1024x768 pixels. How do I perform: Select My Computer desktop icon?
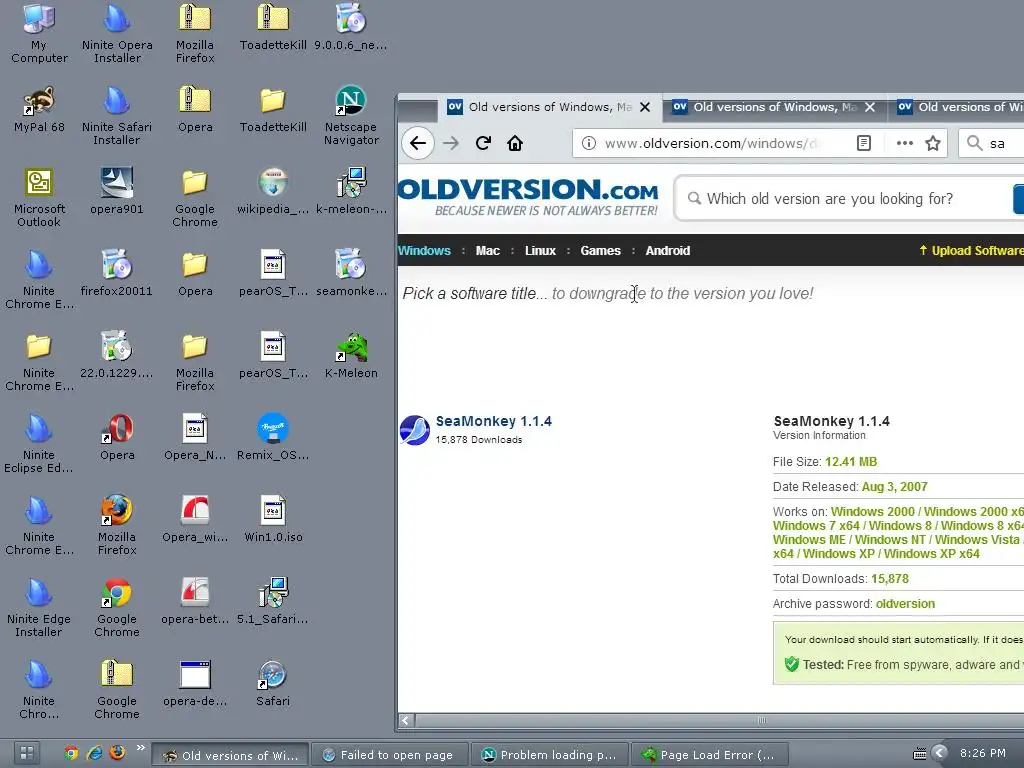point(39,34)
